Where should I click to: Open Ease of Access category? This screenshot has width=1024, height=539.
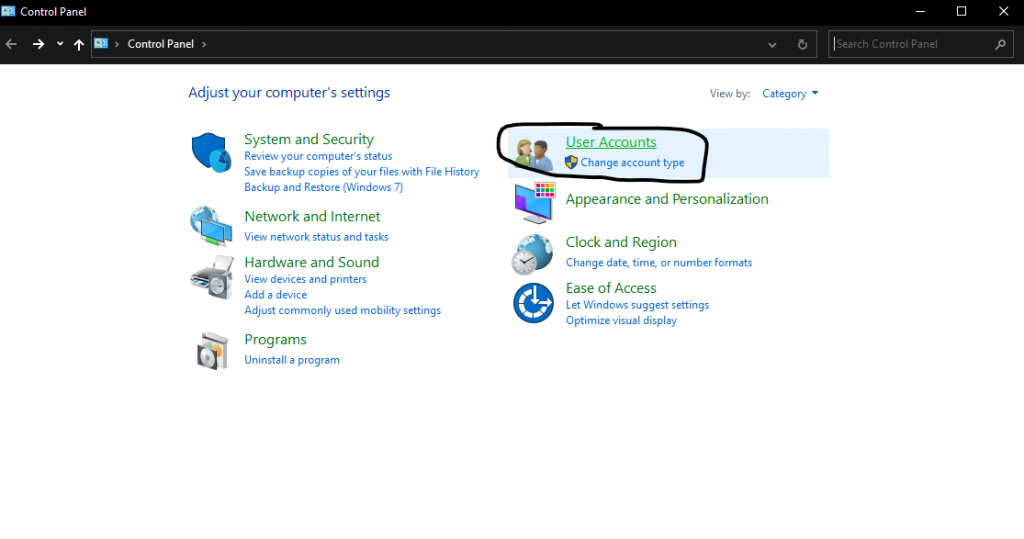611,288
